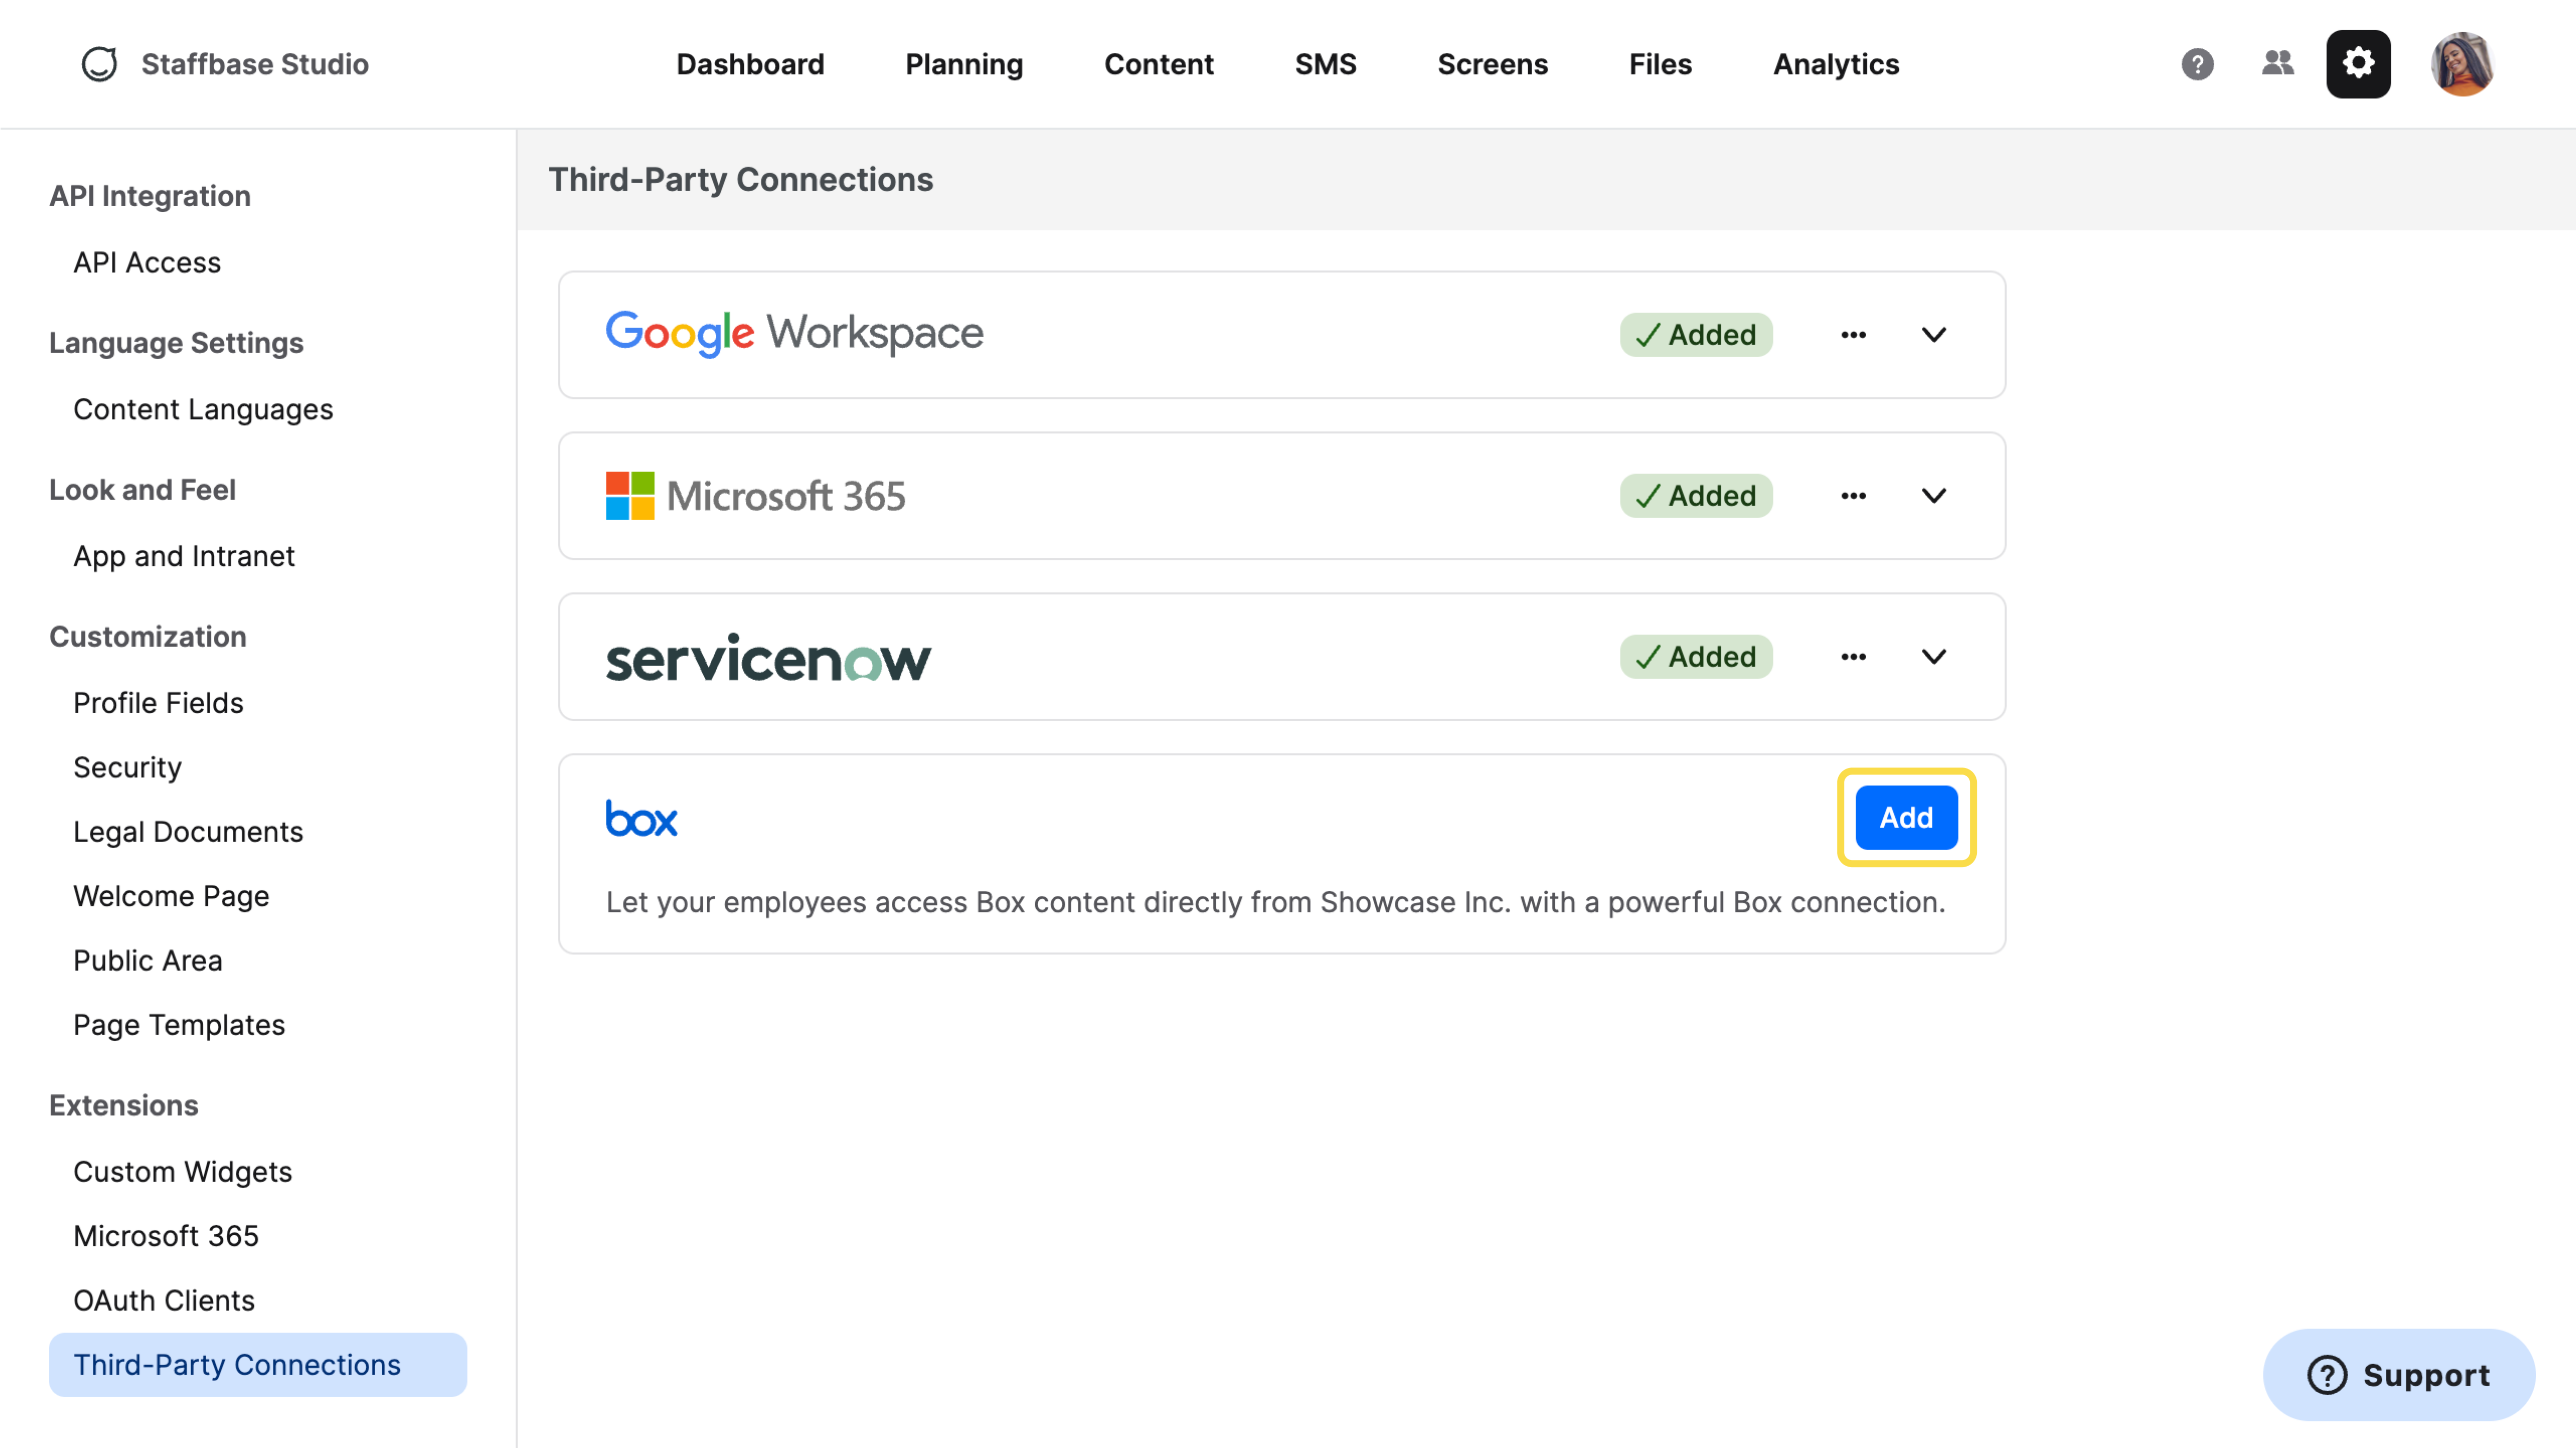Expand the ServiceNow connection
This screenshot has width=2576, height=1448.
click(x=1934, y=657)
